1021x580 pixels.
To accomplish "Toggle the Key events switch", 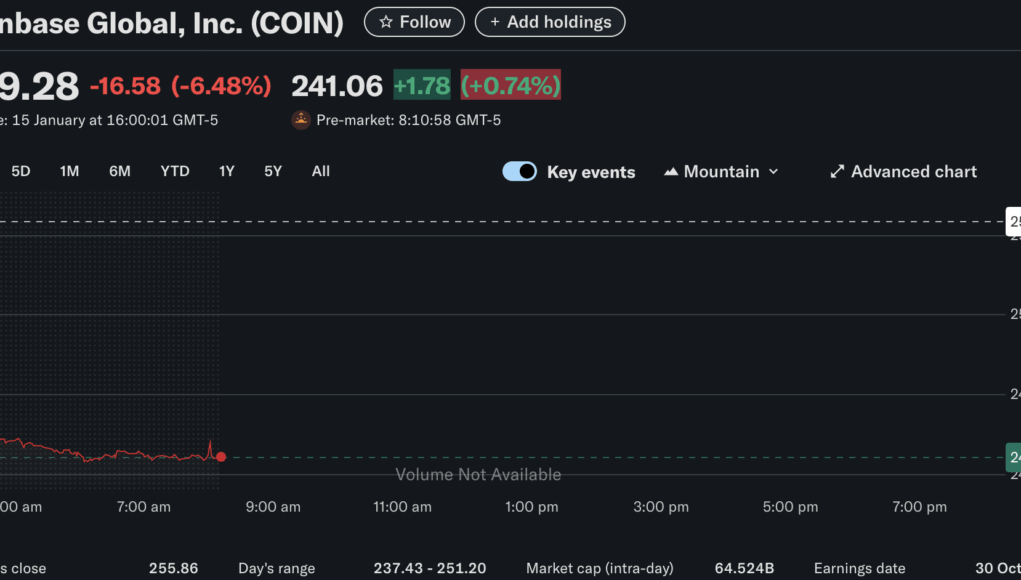I will click(x=520, y=172).
